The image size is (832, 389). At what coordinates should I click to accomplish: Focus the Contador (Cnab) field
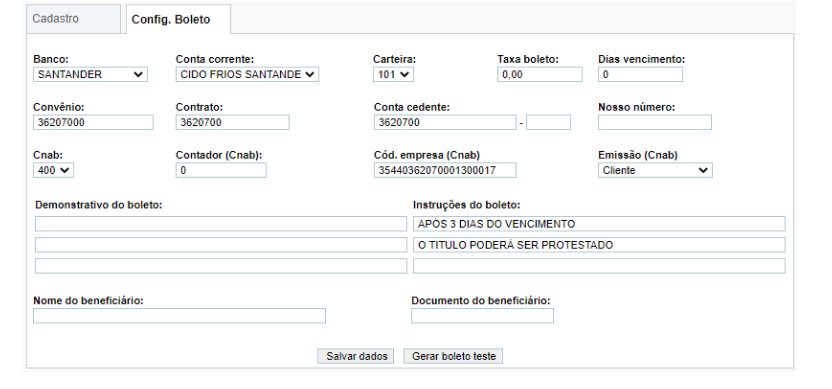[221, 170]
